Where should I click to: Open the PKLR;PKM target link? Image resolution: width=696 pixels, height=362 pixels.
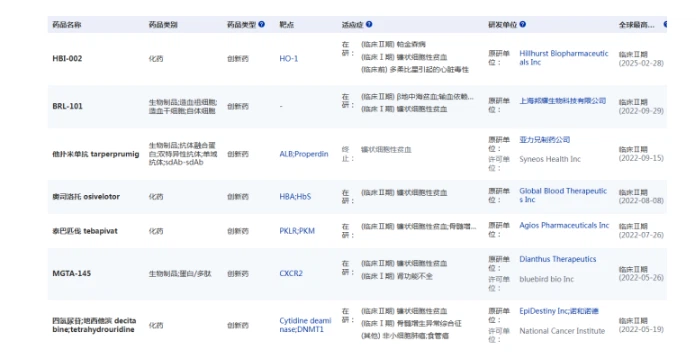297,231
